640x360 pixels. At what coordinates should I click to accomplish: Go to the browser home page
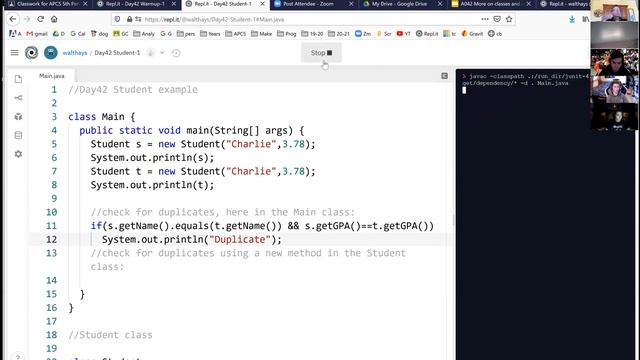point(54,19)
